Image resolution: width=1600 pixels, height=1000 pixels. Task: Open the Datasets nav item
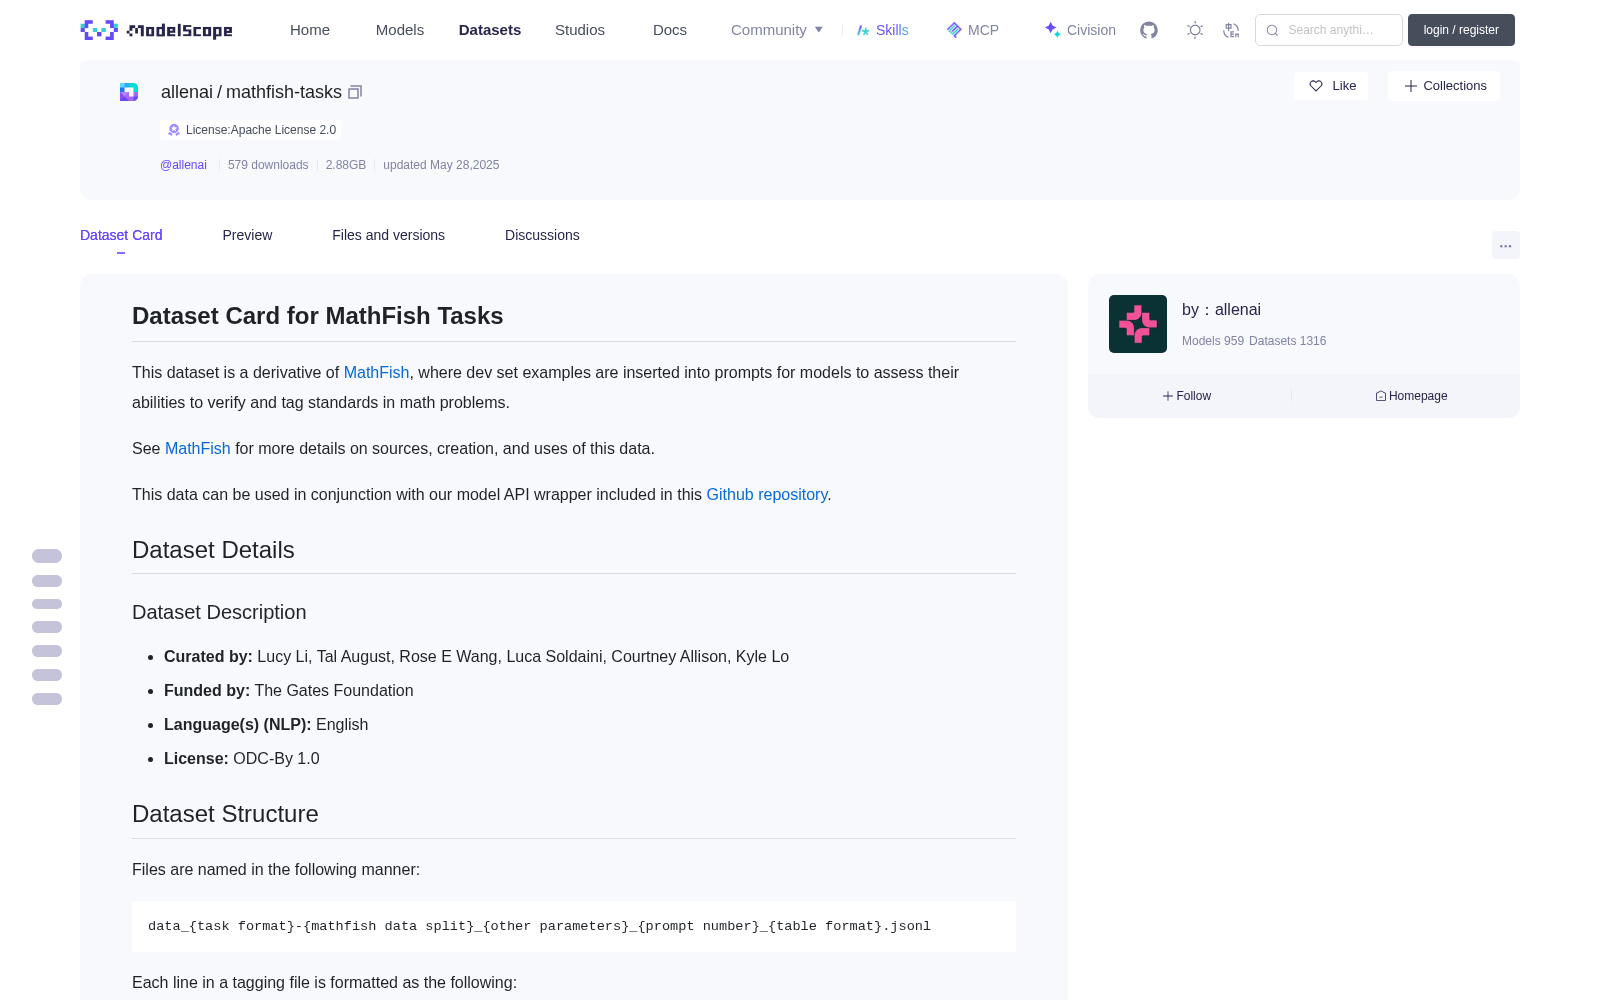pyautogui.click(x=490, y=30)
